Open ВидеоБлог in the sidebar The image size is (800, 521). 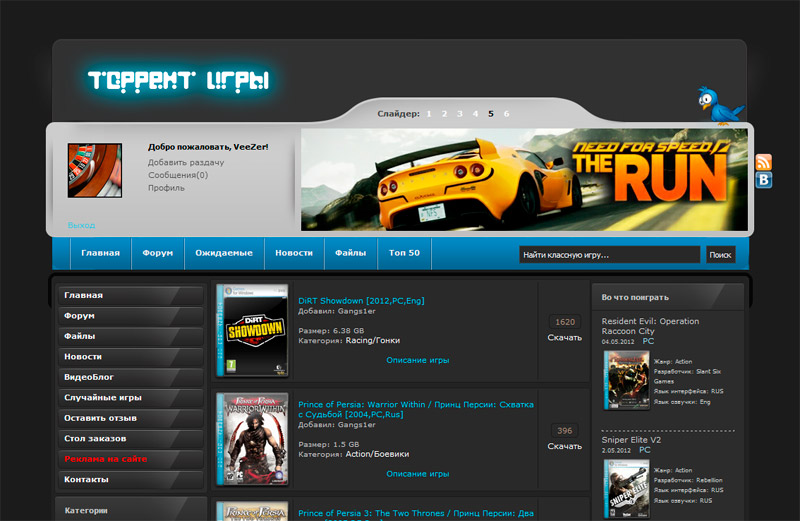tap(131, 377)
